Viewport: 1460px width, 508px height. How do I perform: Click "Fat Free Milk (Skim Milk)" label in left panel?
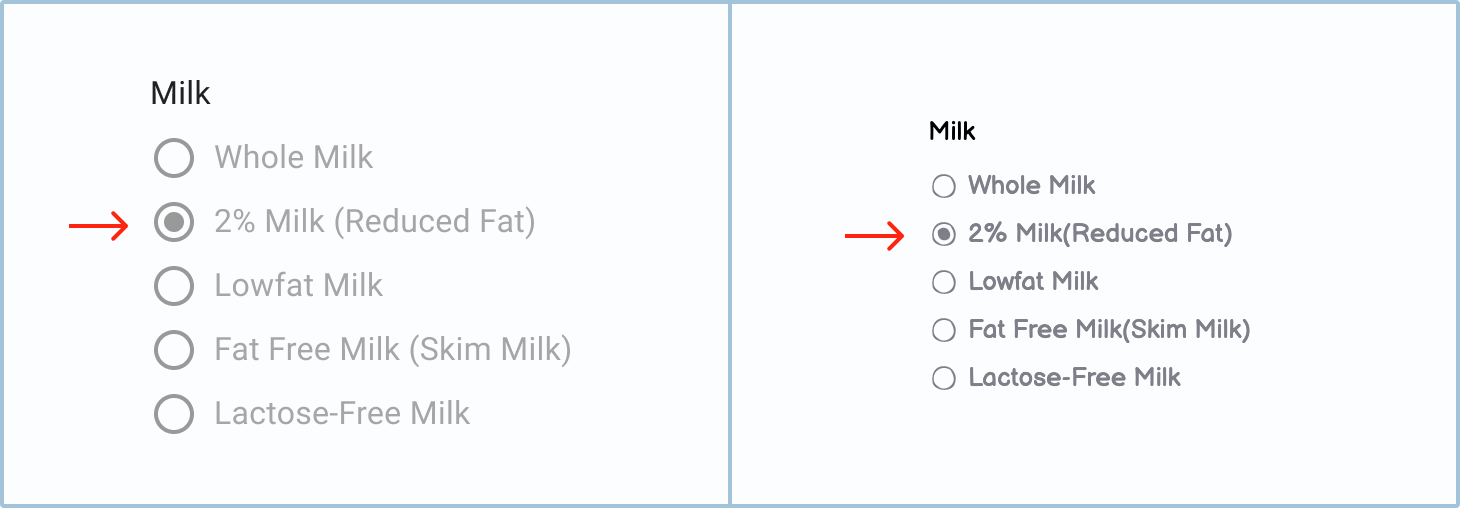click(x=393, y=350)
